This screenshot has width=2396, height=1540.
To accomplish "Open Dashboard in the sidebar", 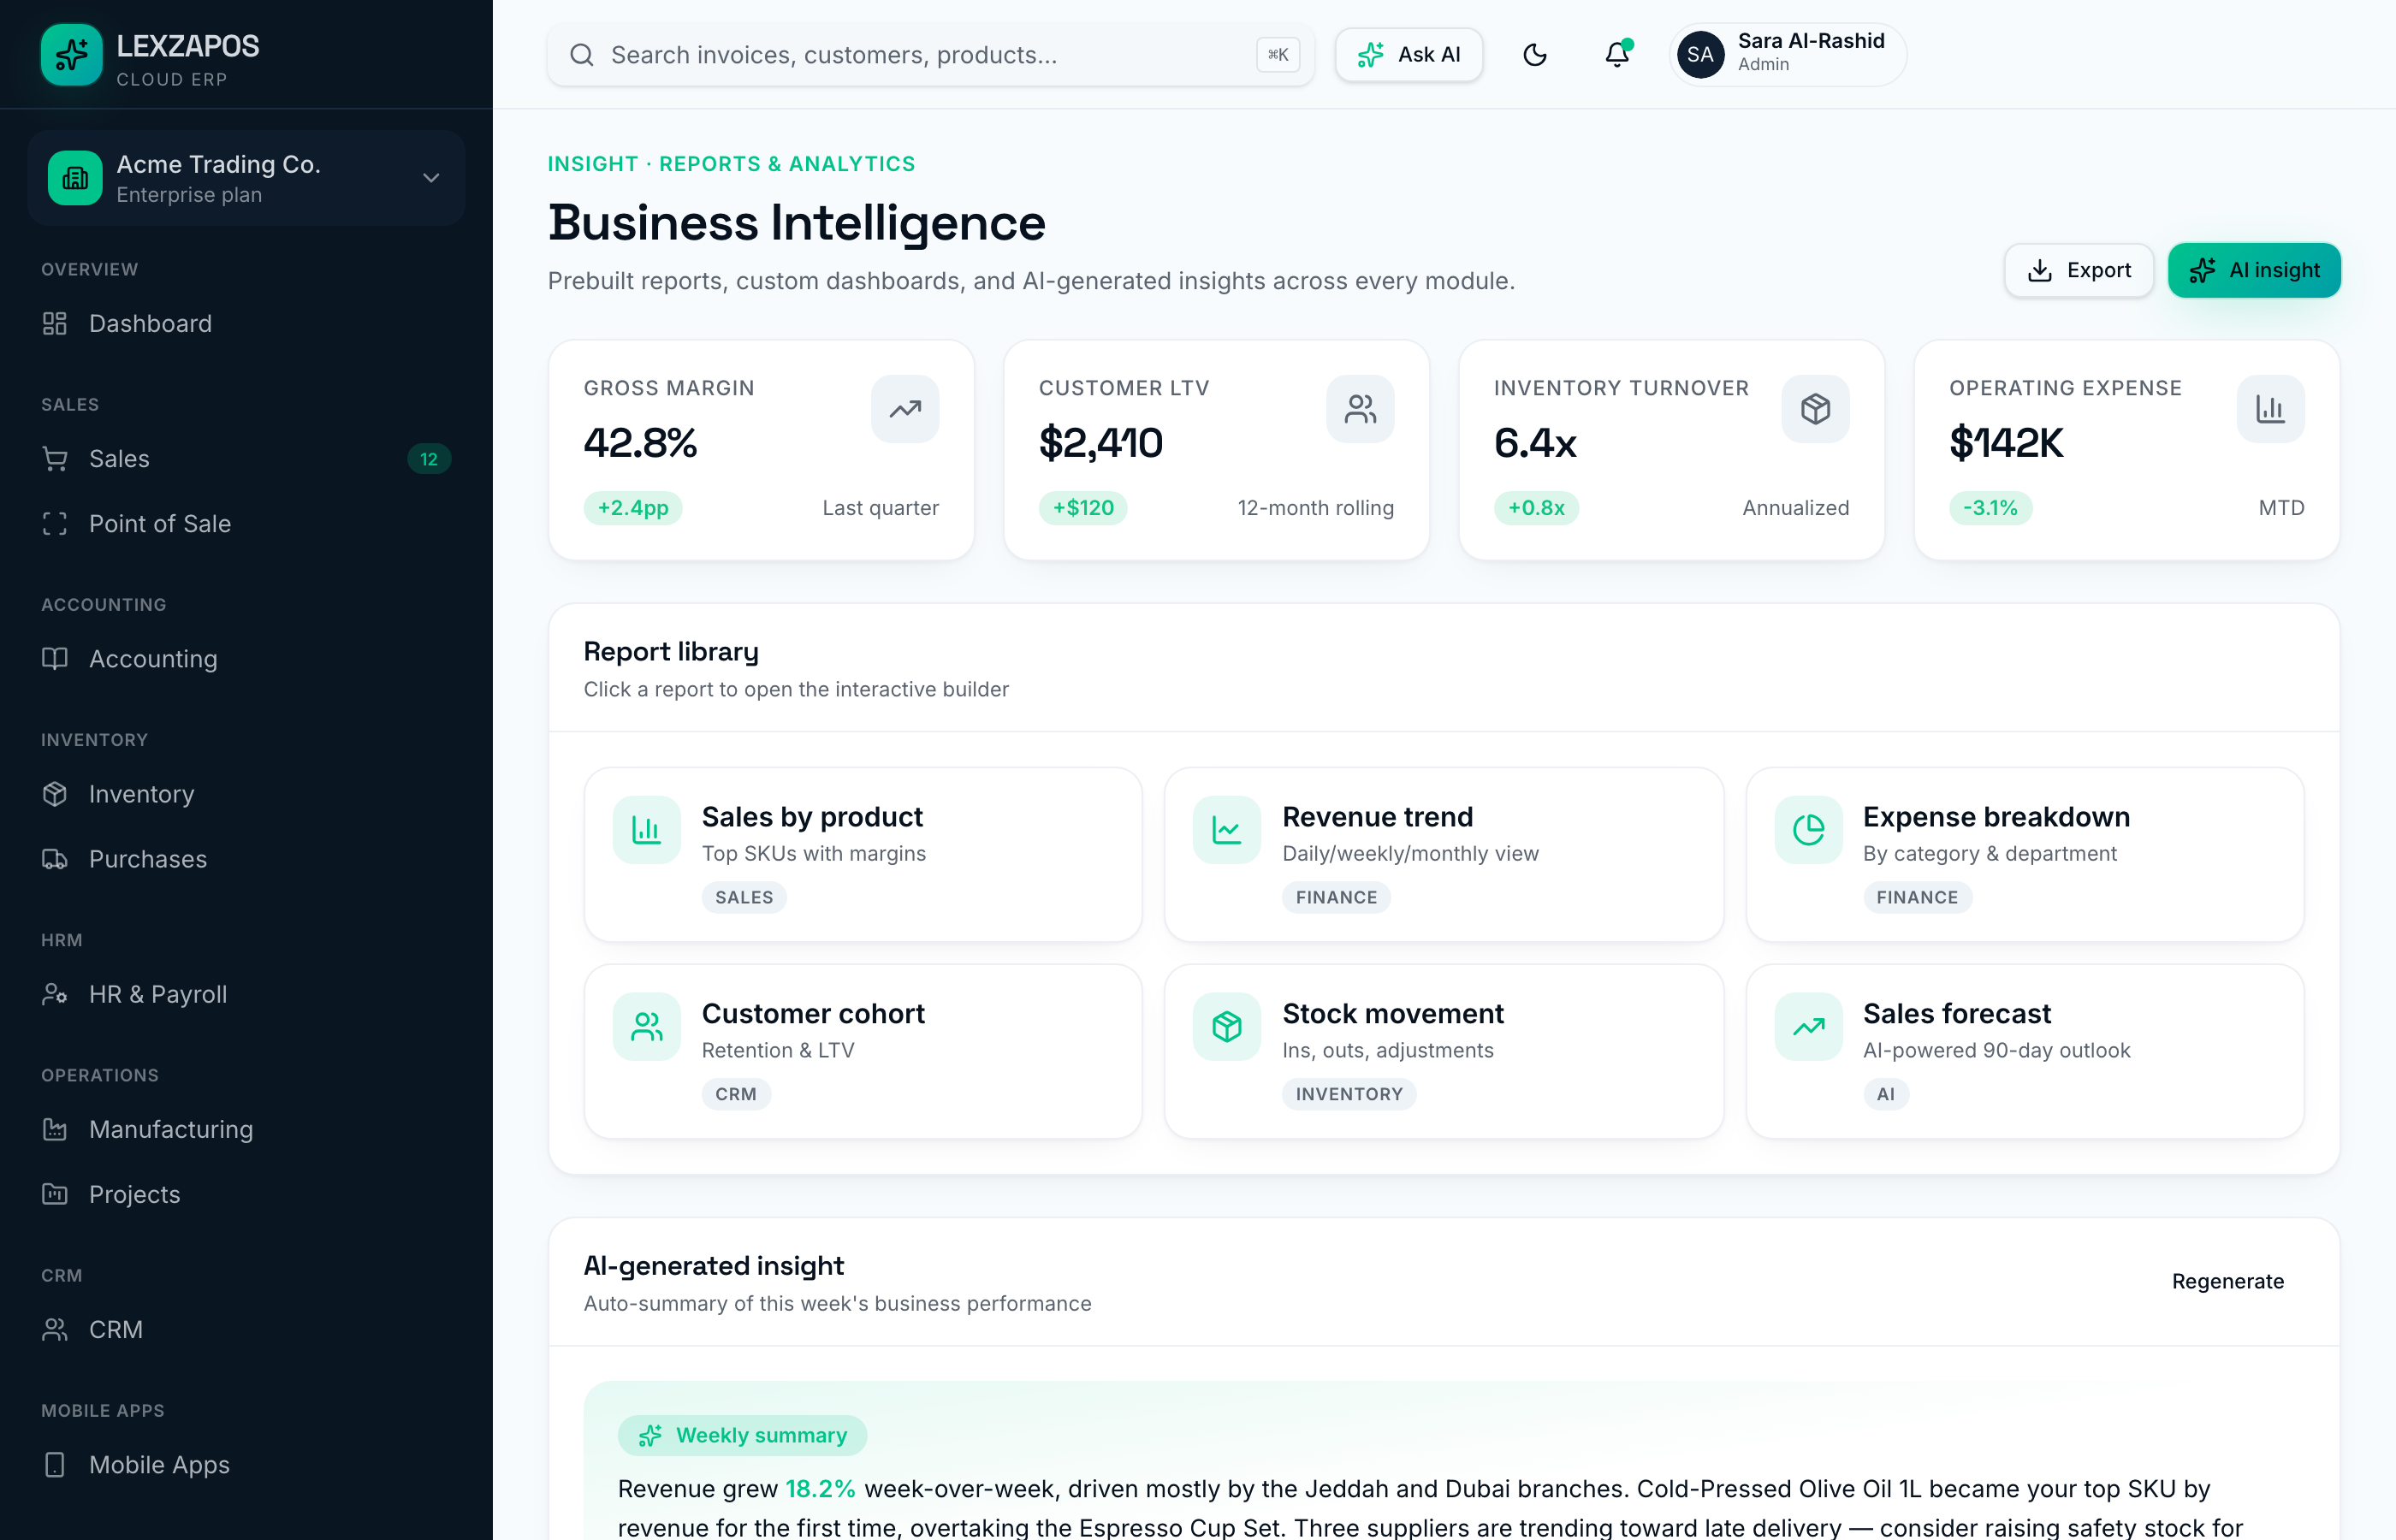I will pyautogui.click(x=246, y=323).
